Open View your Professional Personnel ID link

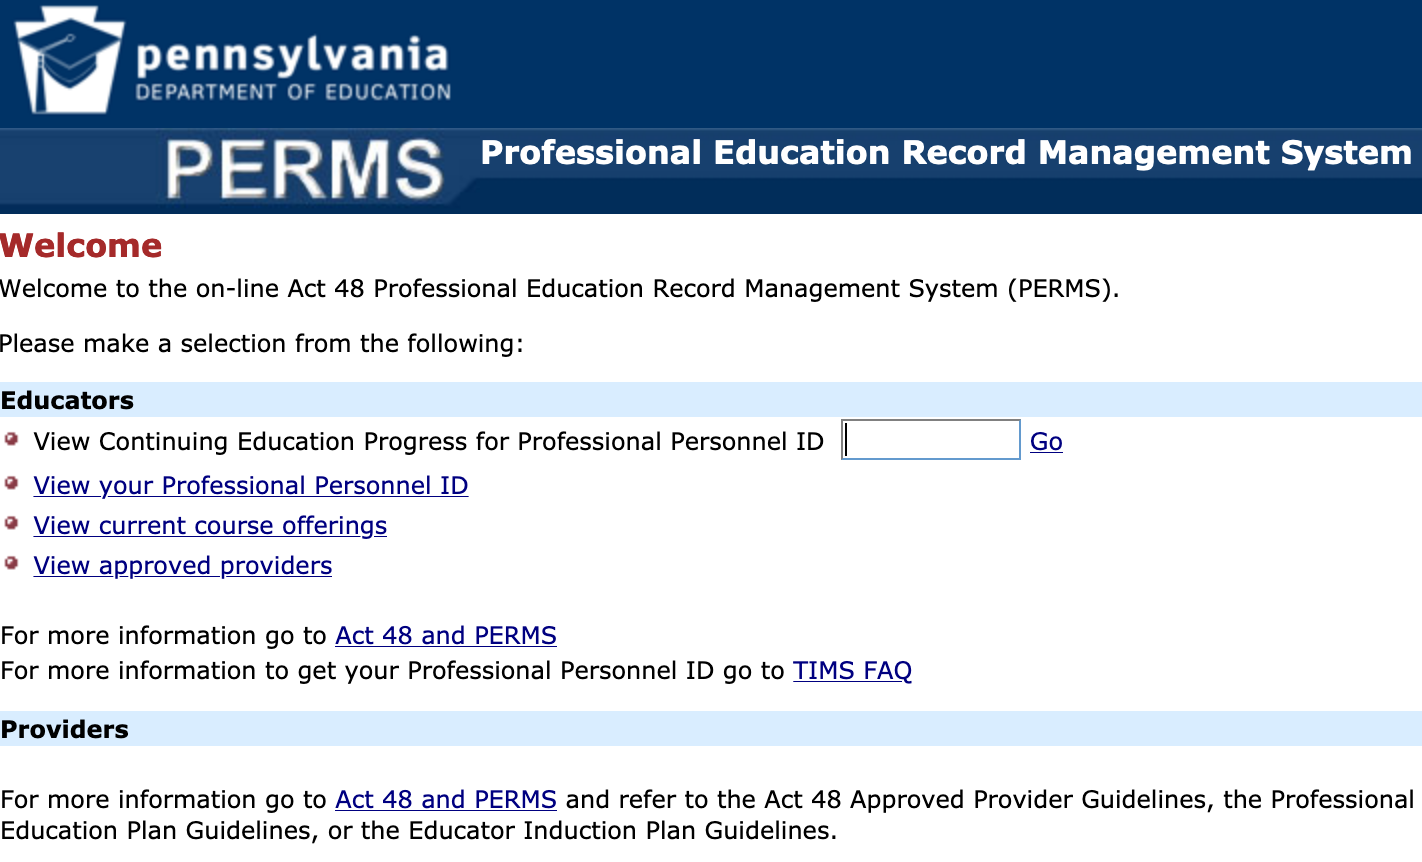pyautogui.click(x=250, y=486)
